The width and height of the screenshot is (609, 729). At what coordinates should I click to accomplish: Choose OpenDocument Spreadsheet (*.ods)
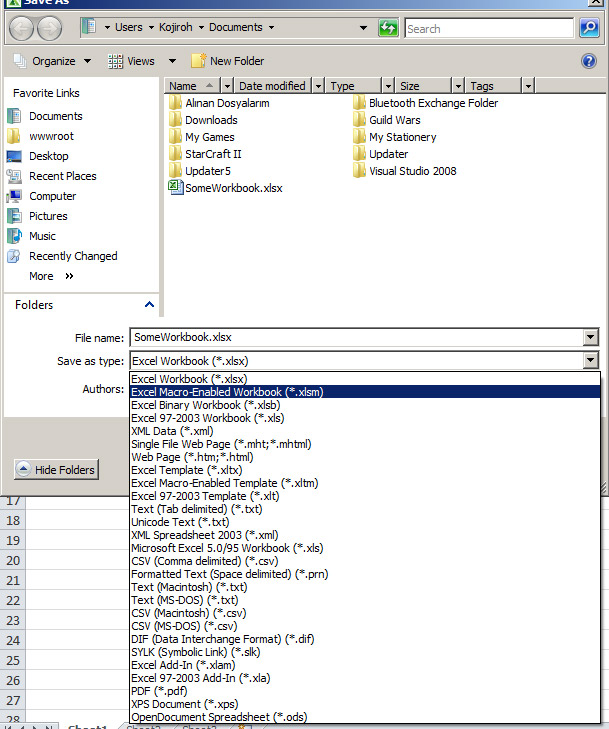(x=365, y=717)
